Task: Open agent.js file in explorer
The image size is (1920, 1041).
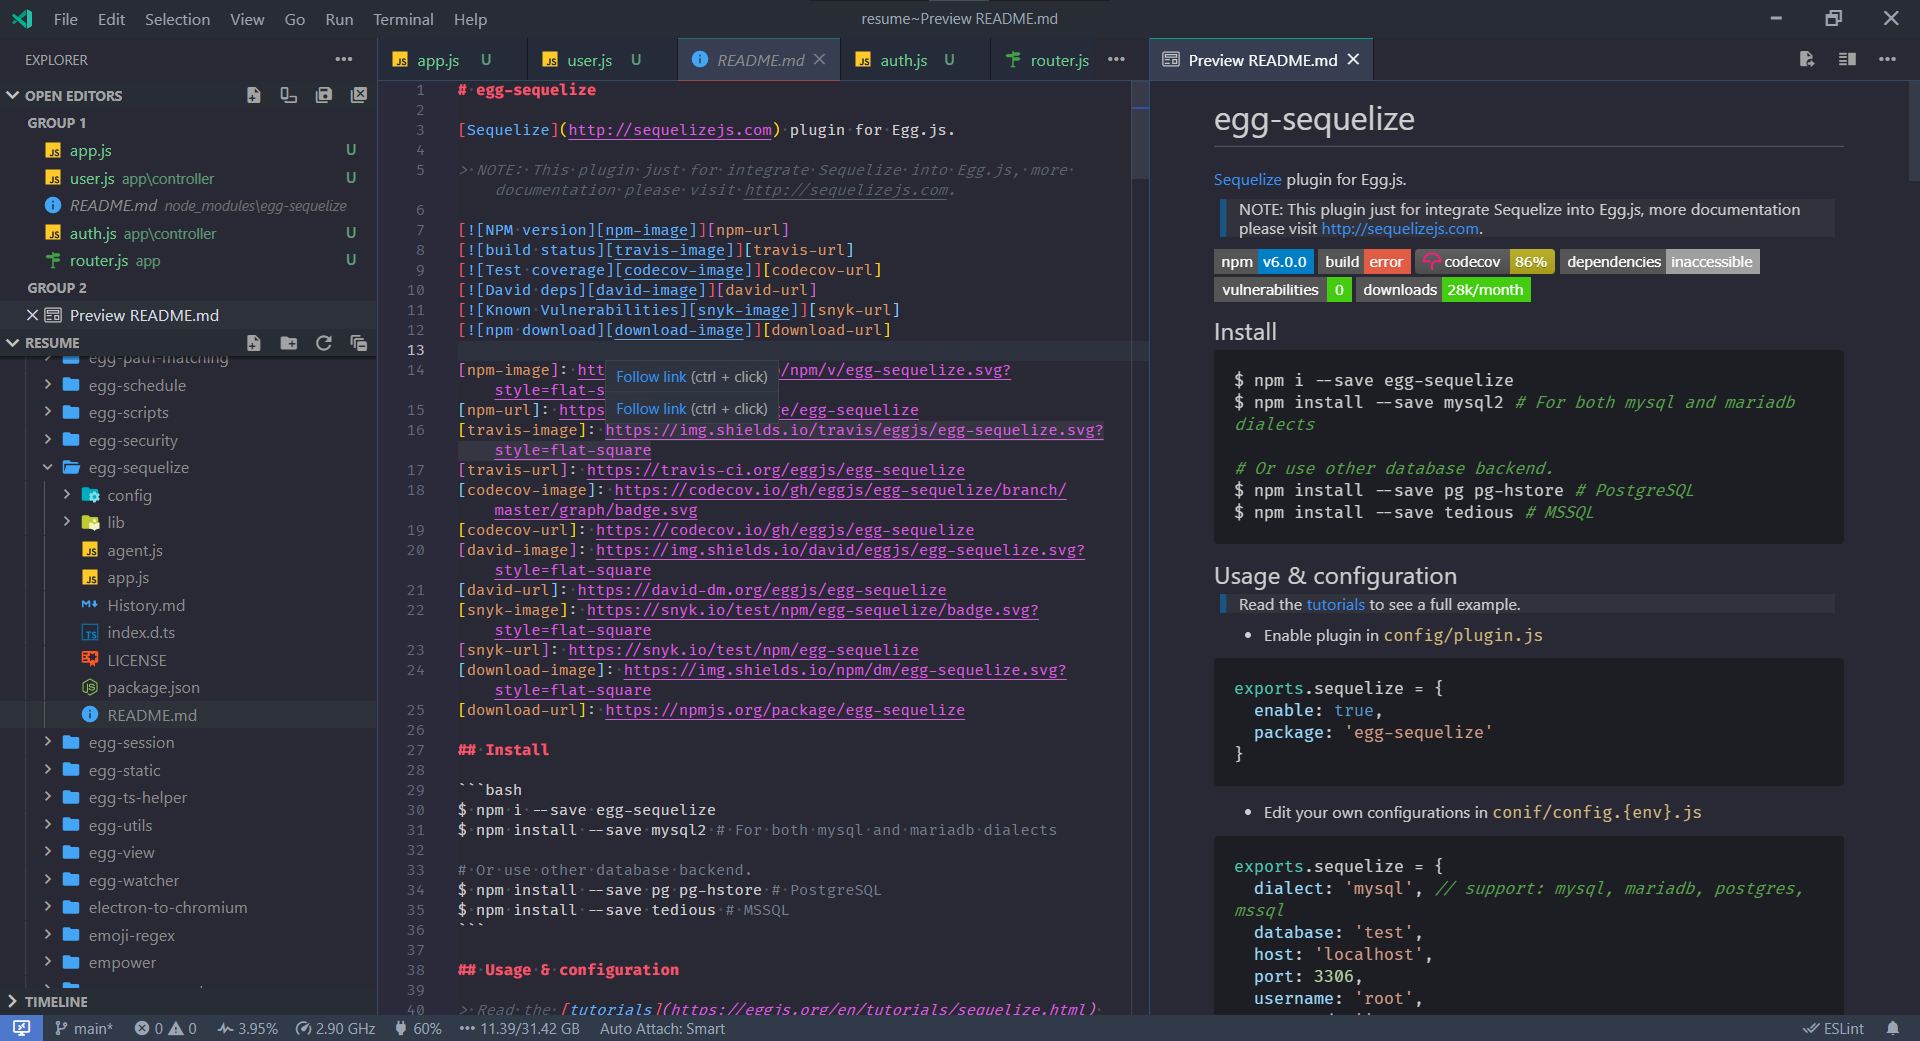Action: [135, 550]
